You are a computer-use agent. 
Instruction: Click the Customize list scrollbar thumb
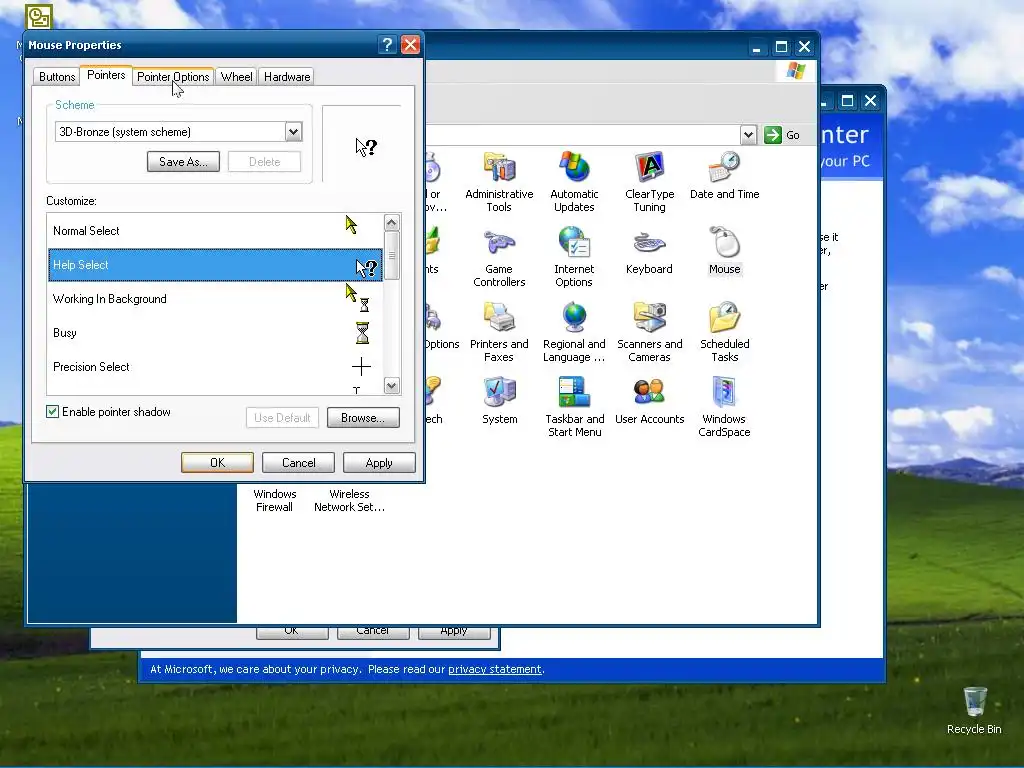click(x=392, y=255)
